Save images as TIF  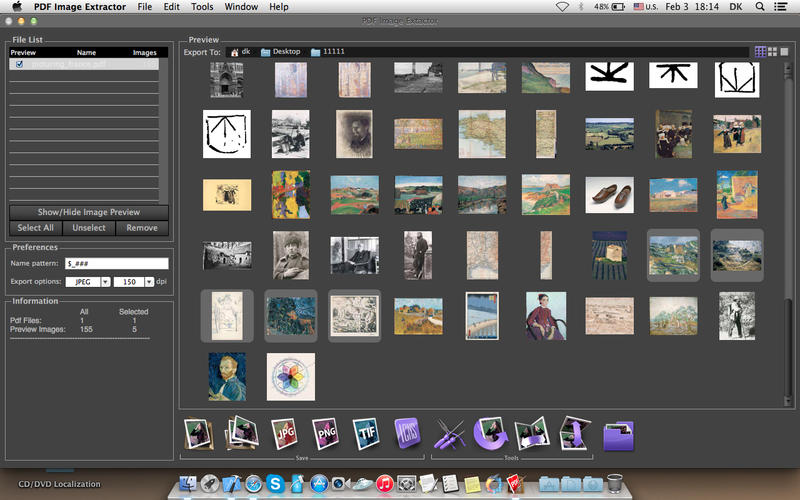(x=366, y=434)
